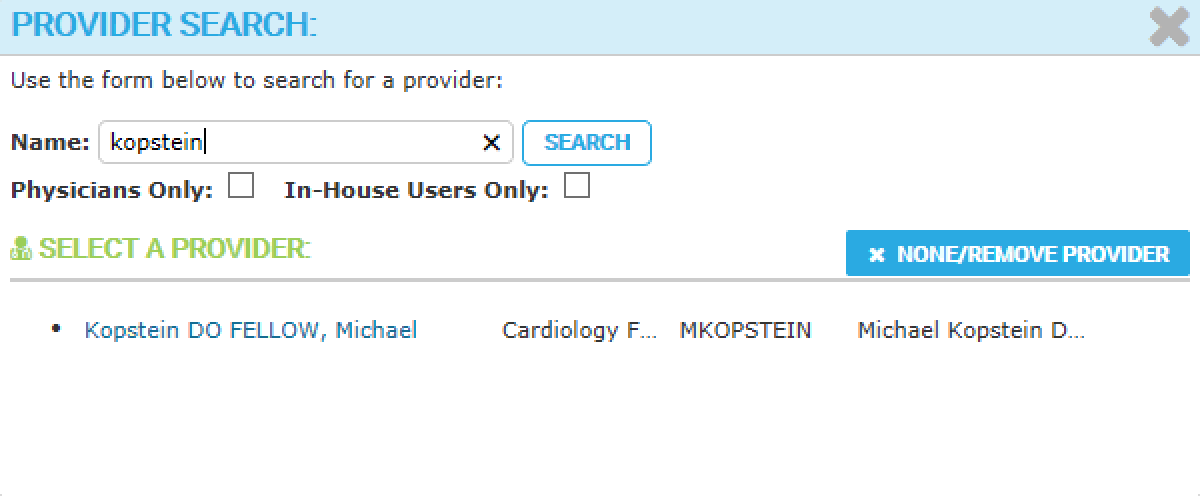Click the Physicians Only label
Viewport: 1200px width, 496px height.
point(112,190)
